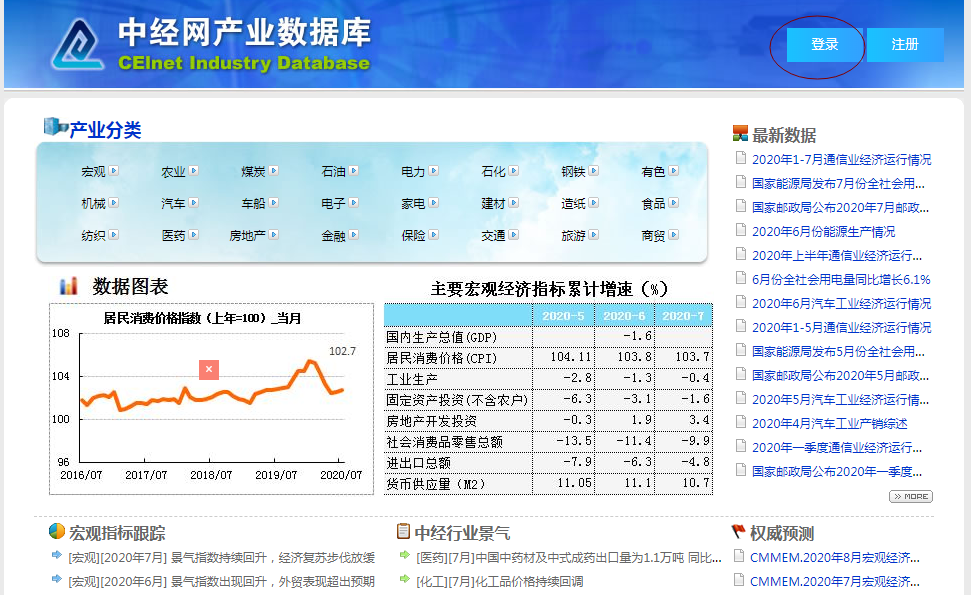Expand the 宏观 category arrow
The image size is (971, 595).
click(x=114, y=171)
